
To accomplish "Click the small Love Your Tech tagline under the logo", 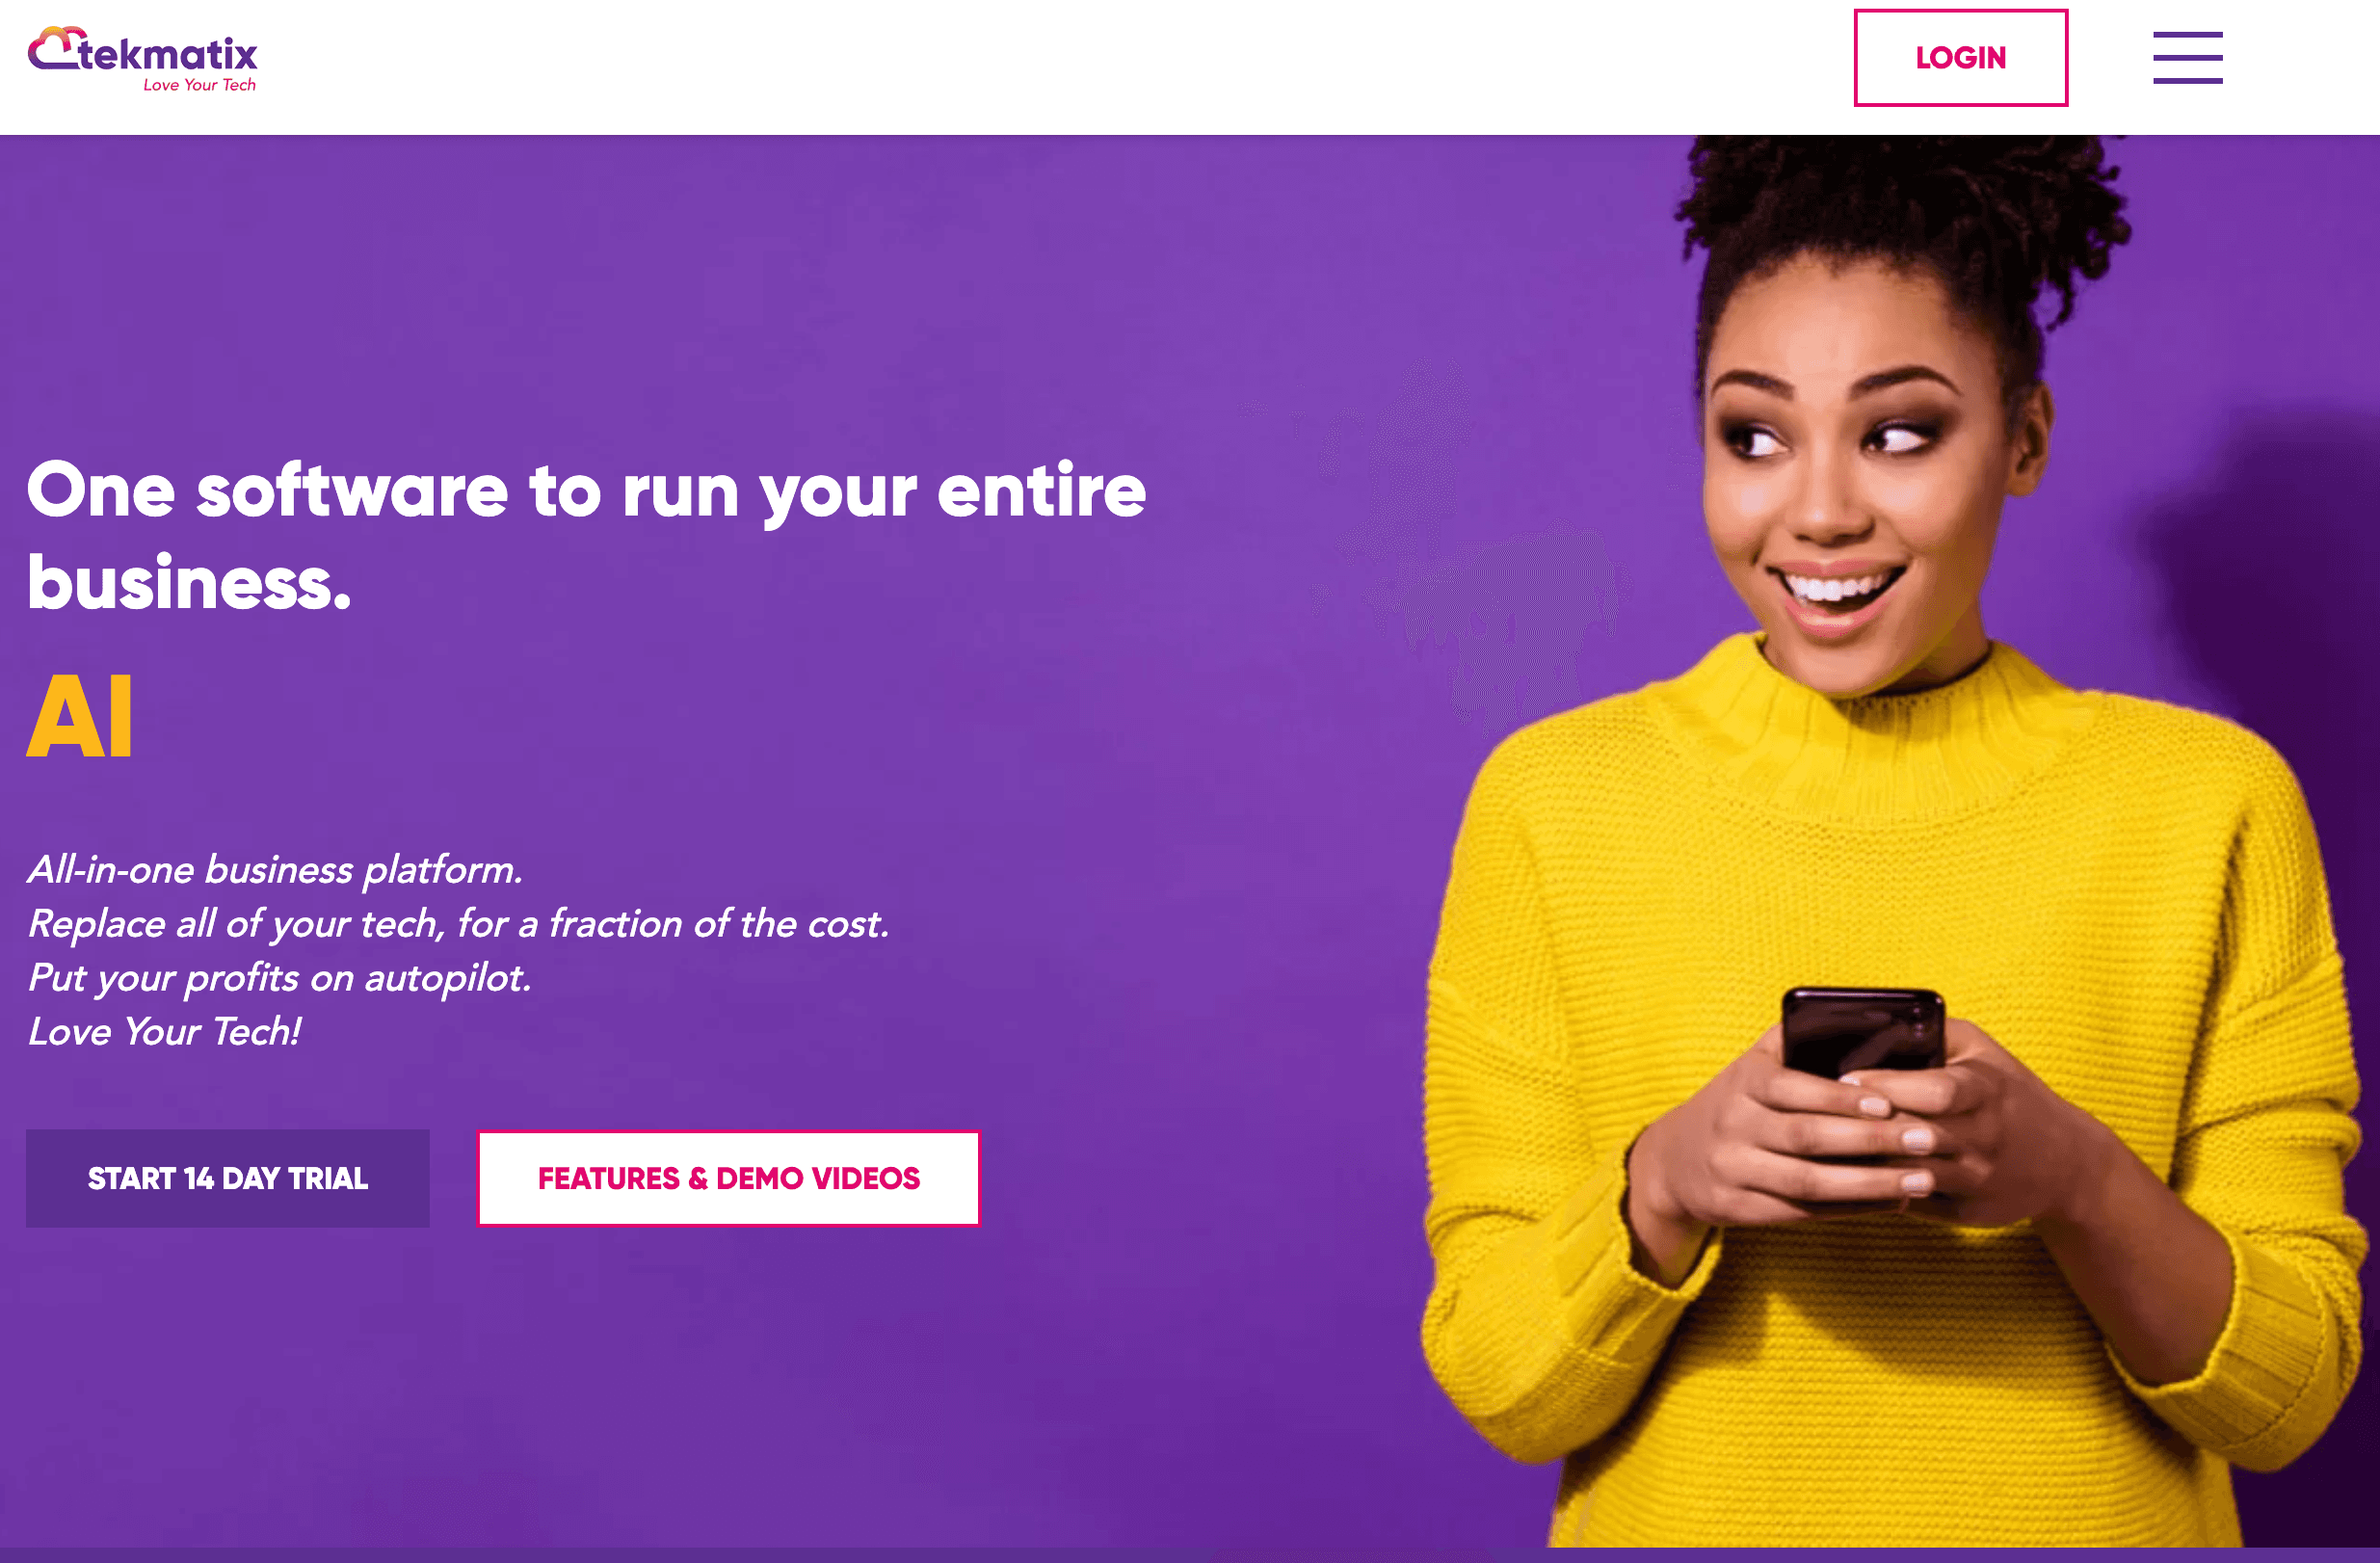I will 199,85.
